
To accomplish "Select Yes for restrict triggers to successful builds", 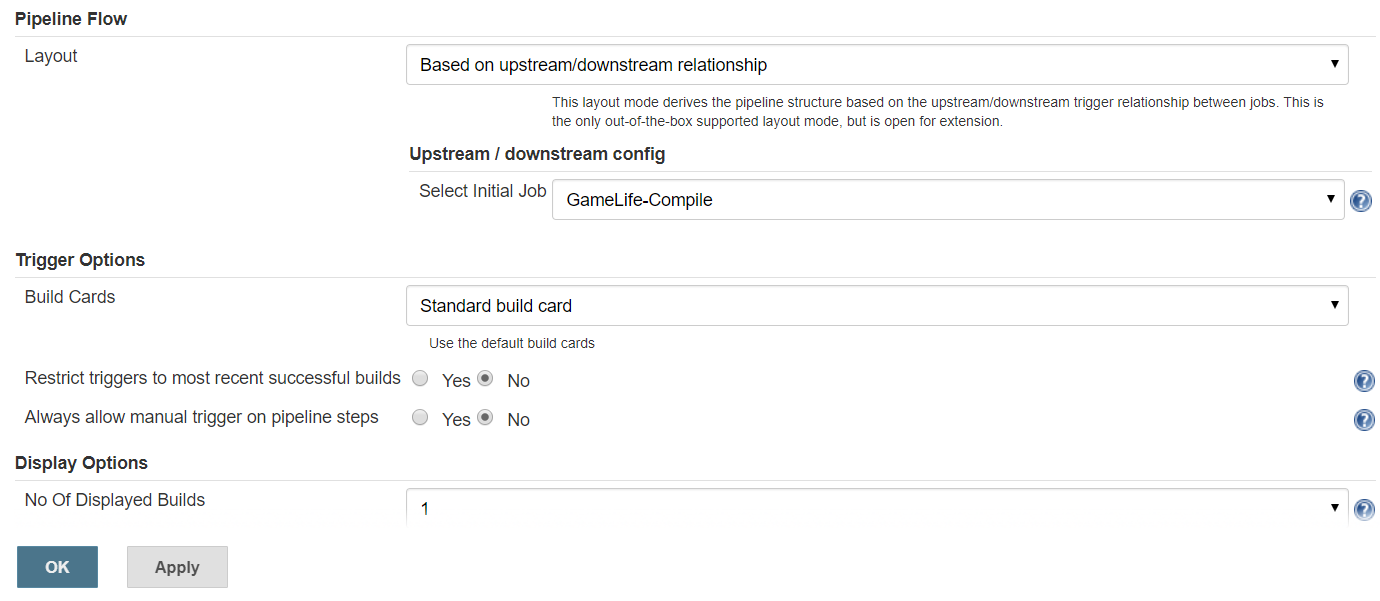I will coord(421,379).
